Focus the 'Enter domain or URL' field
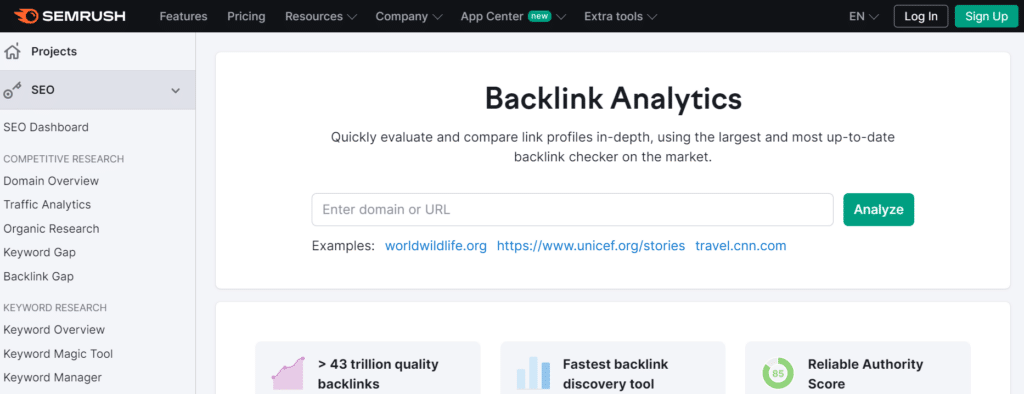Image resolution: width=1024 pixels, height=394 pixels. tap(572, 210)
